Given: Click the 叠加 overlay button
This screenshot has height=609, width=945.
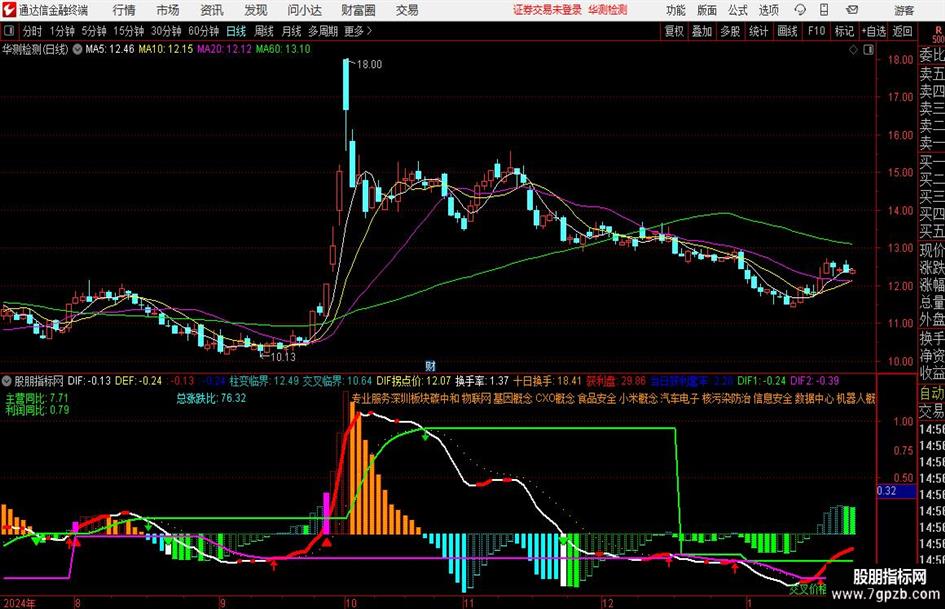Looking at the screenshot, I should tap(702, 31).
